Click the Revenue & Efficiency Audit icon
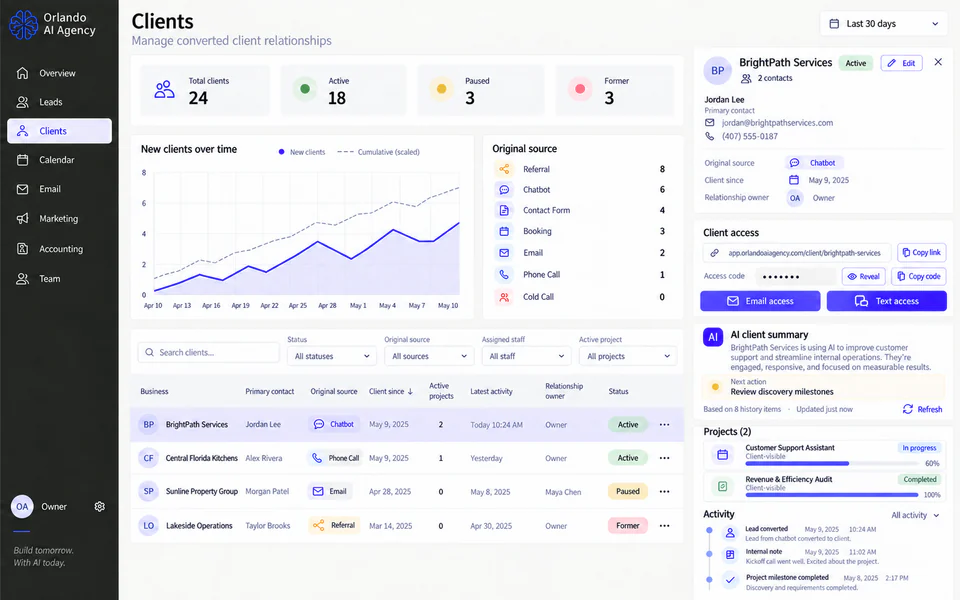Viewport: 960px width, 600px height. (722, 486)
